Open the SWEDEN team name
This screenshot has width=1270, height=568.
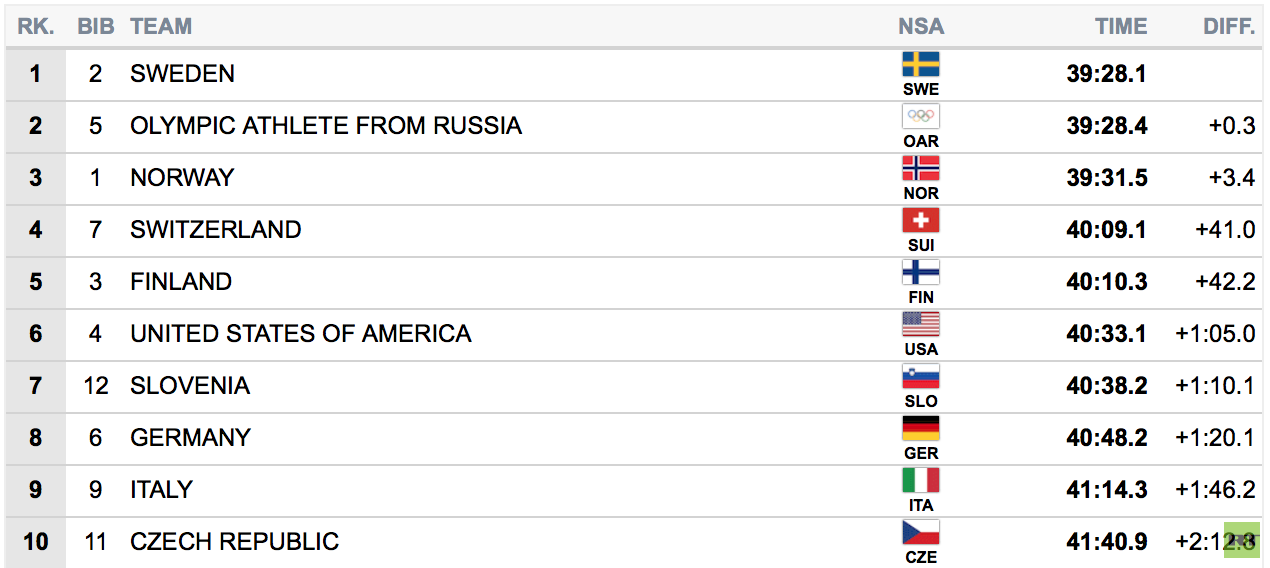pyautogui.click(x=183, y=74)
